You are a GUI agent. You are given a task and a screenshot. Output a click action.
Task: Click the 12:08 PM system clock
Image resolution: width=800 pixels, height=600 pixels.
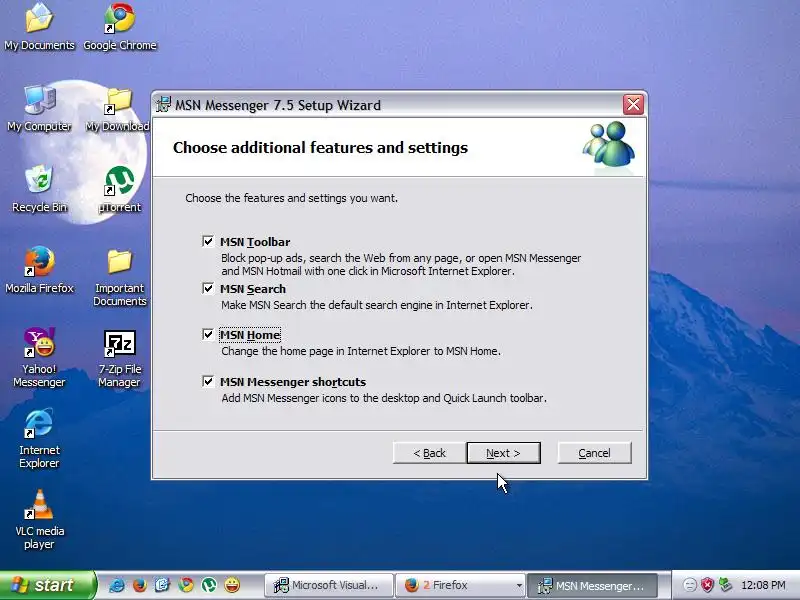coord(763,585)
